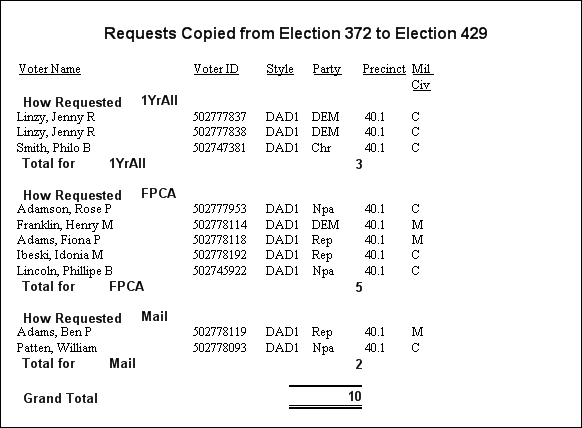Click the Grand Total value 10
The width and height of the screenshot is (582, 428).
point(354,396)
